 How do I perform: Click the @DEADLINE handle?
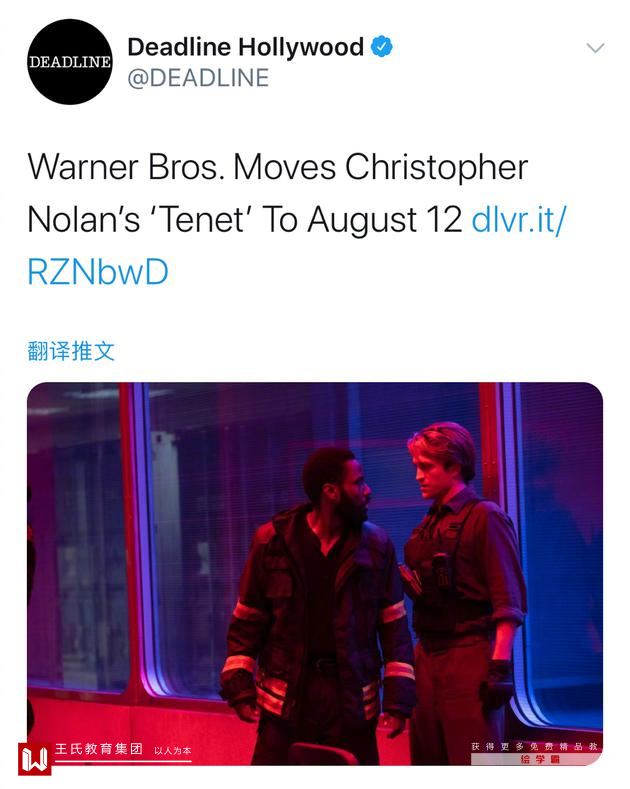(x=198, y=78)
